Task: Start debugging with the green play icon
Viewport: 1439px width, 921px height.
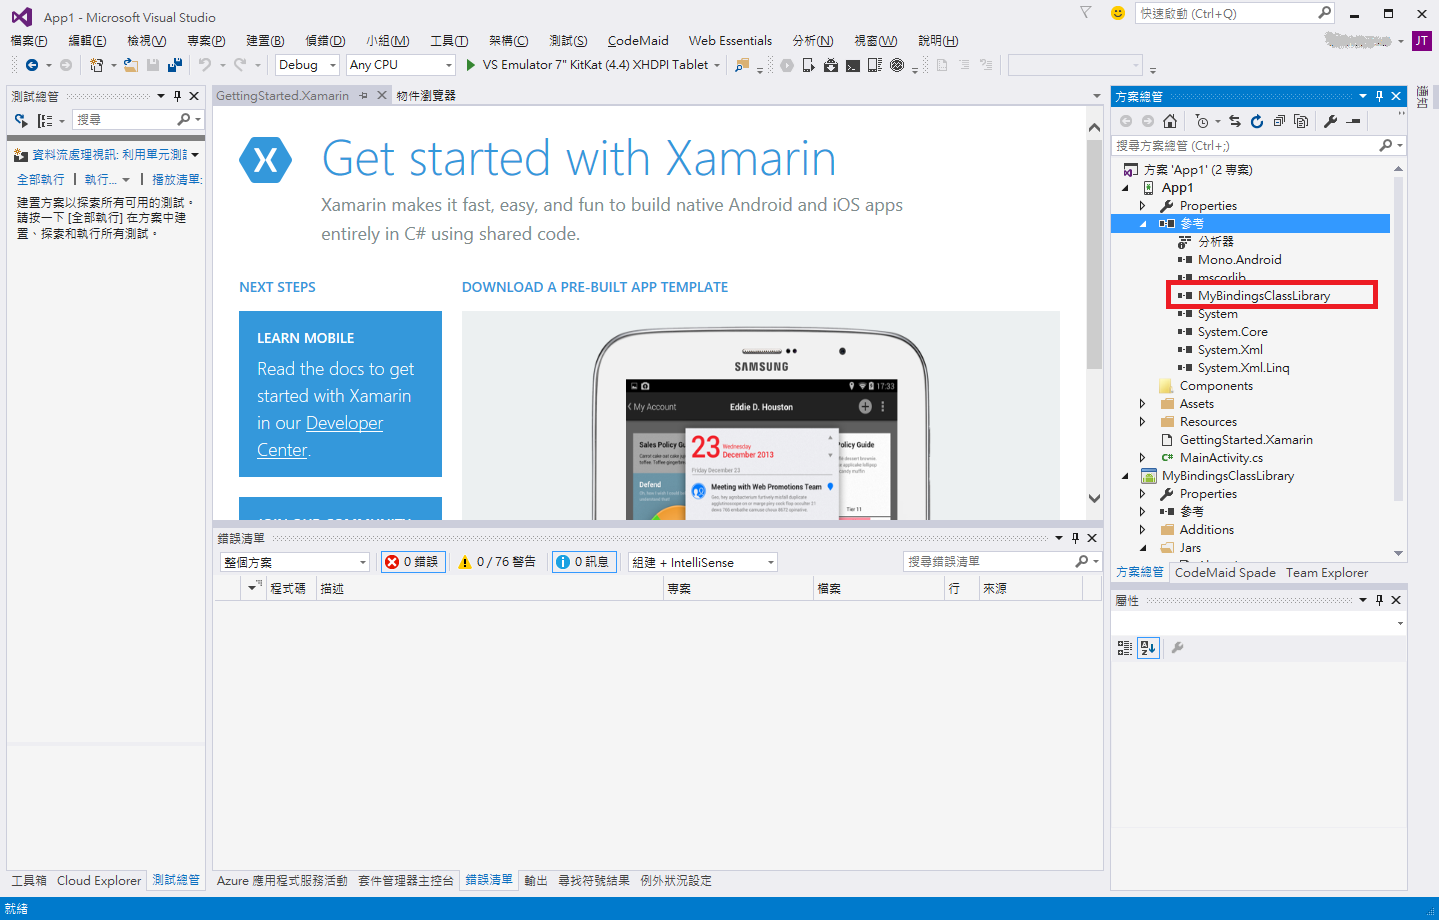Action: click(x=471, y=65)
